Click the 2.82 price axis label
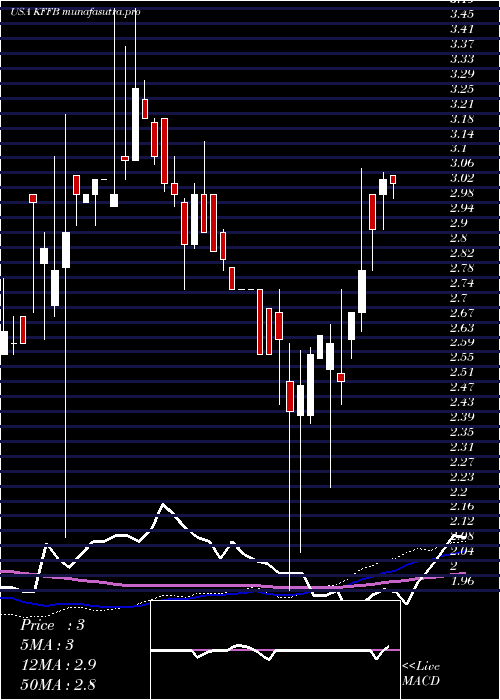500x700 pixels. click(x=462, y=253)
